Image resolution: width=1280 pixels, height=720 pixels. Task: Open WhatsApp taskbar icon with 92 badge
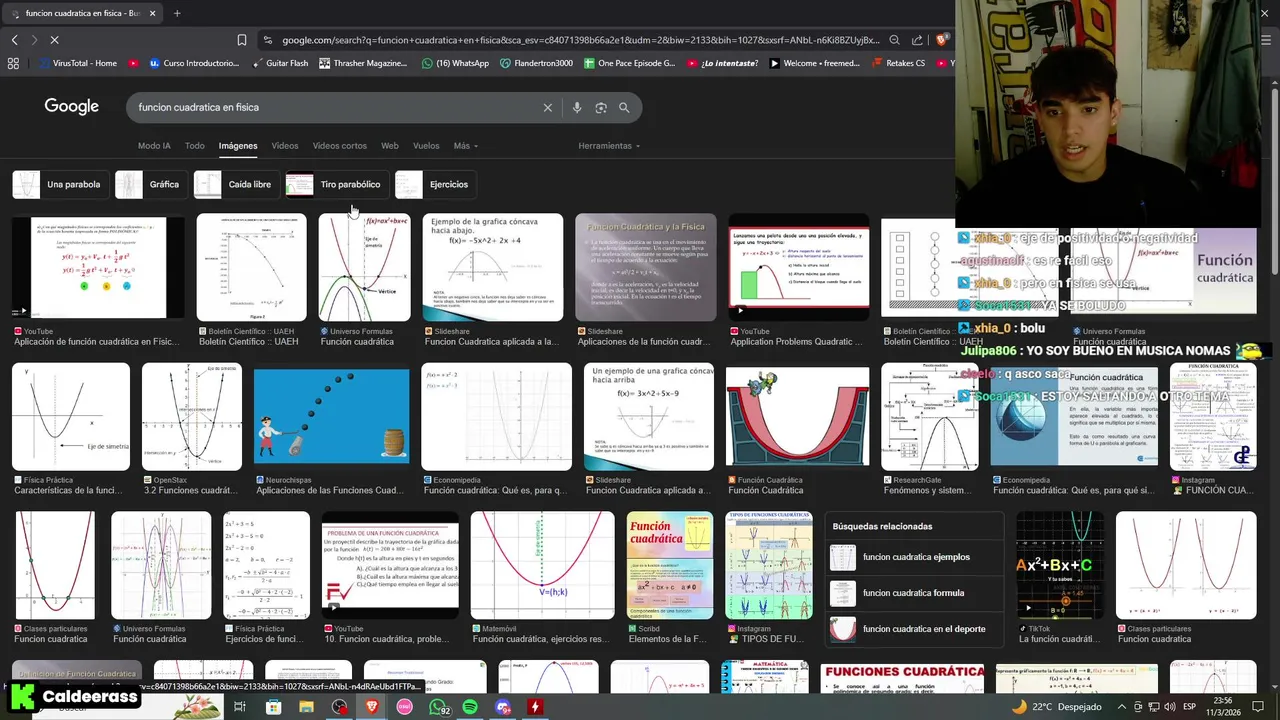(x=438, y=707)
